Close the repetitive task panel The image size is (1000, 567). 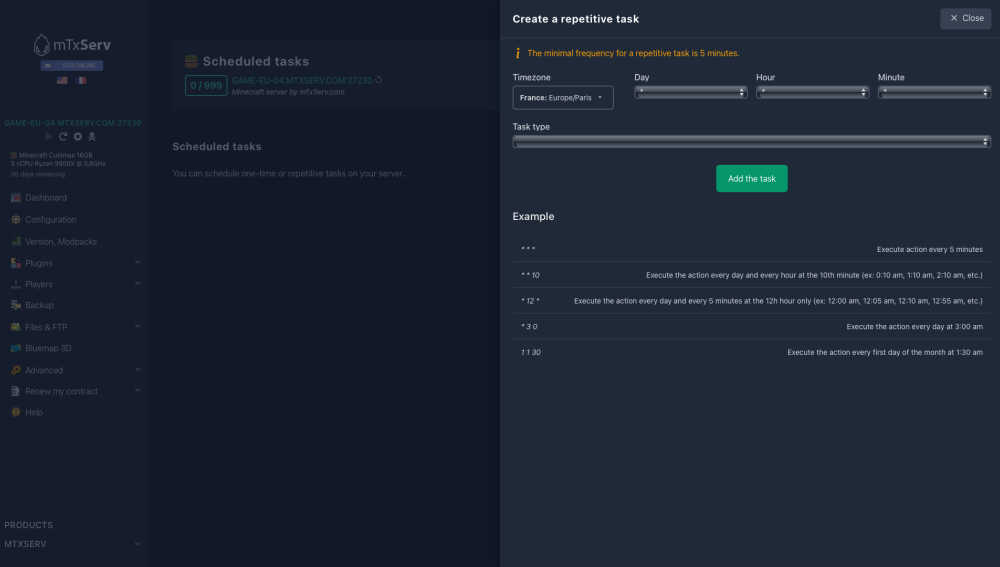pyautogui.click(x=965, y=18)
